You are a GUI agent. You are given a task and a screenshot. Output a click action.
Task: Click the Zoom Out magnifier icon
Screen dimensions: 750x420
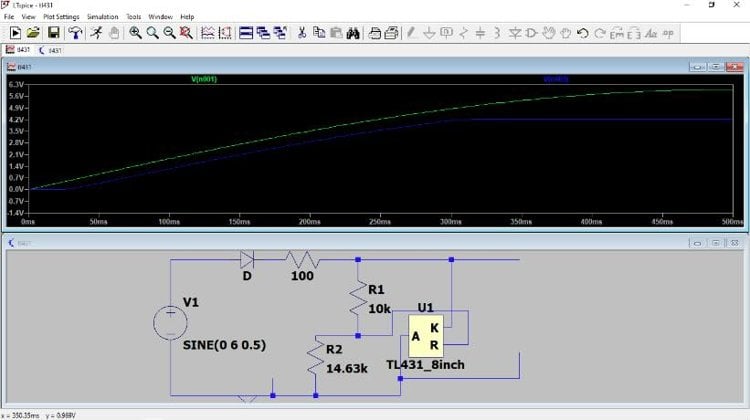click(x=169, y=33)
